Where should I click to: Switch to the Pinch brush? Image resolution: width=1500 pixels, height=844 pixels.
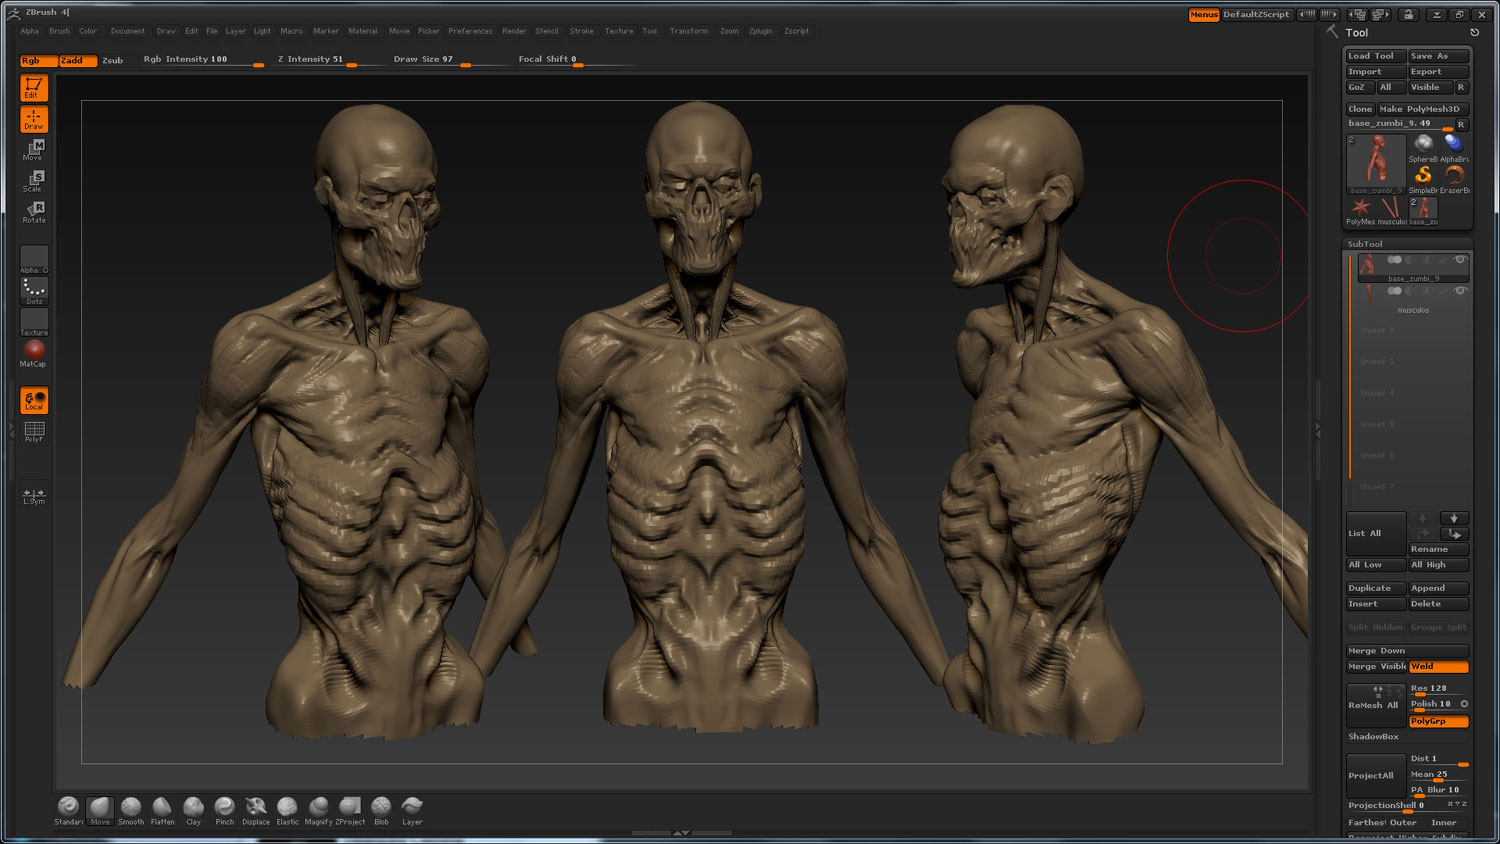coord(225,808)
